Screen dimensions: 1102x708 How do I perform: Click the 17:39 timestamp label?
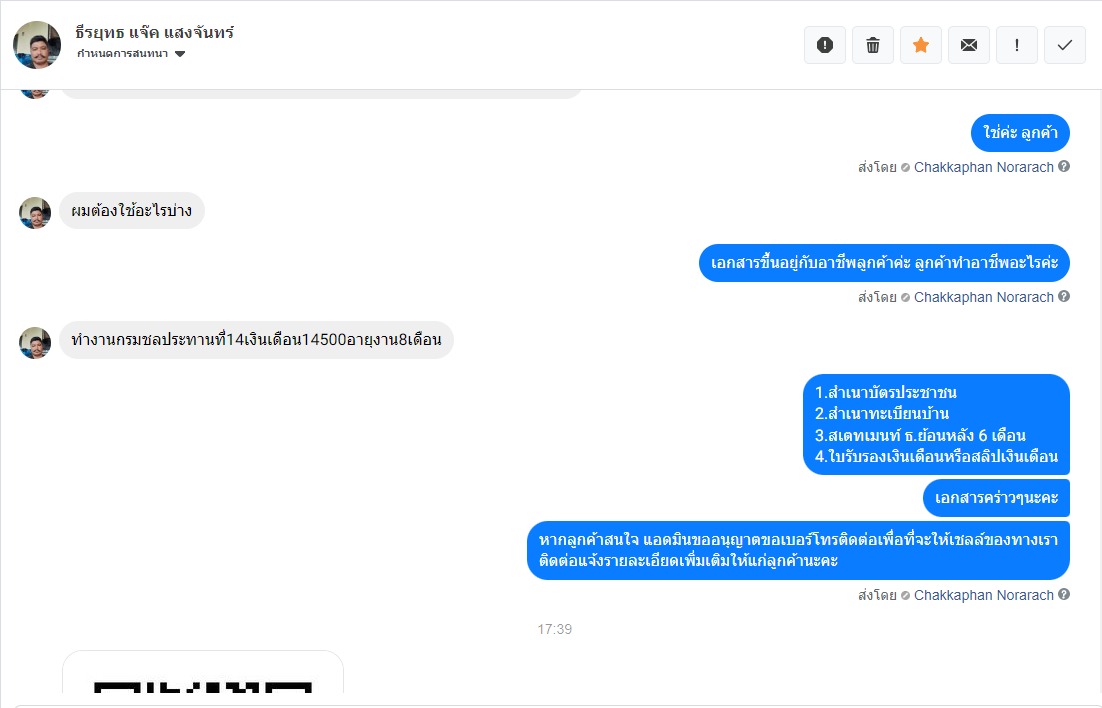click(x=555, y=629)
